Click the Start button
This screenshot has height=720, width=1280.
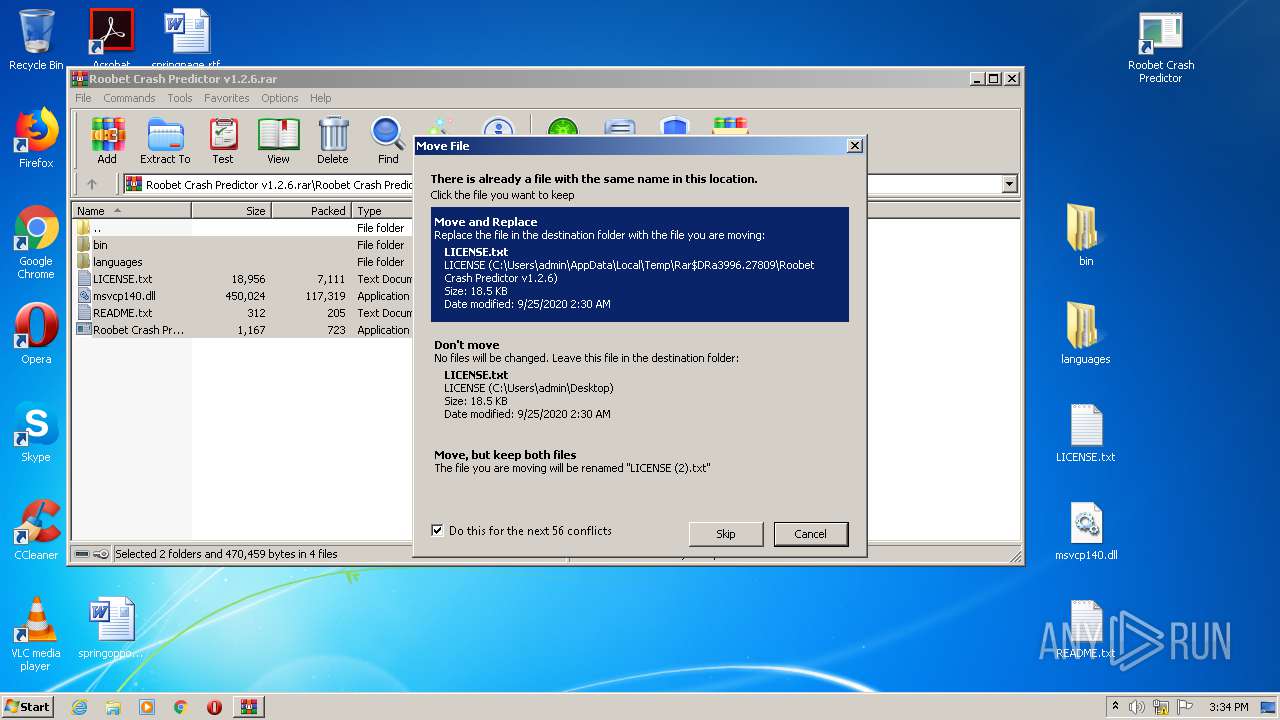[x=27, y=707]
